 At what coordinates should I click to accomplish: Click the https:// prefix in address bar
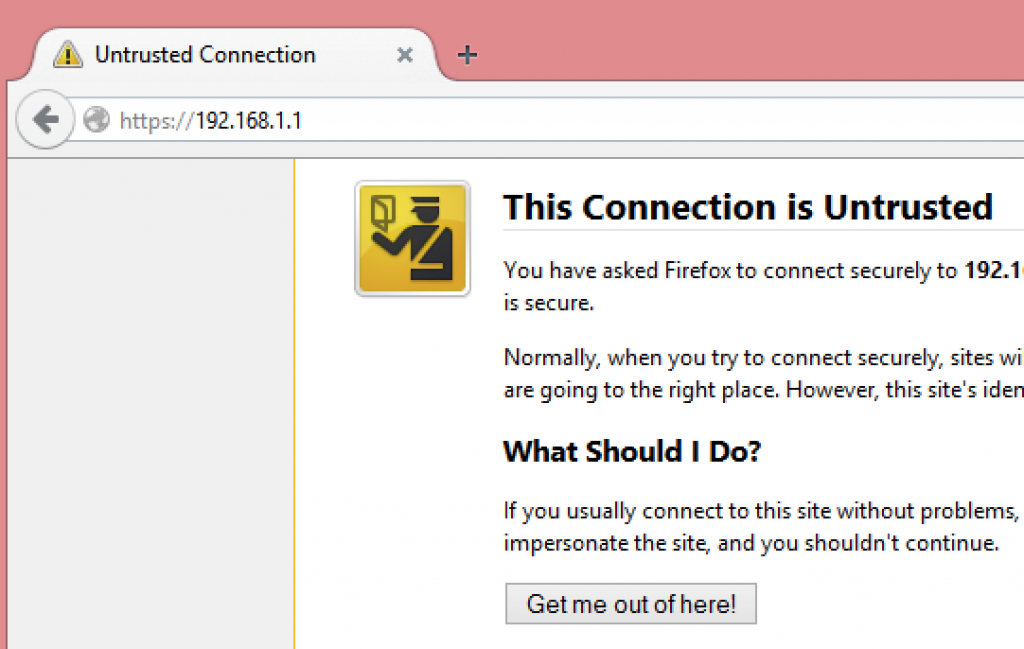pyautogui.click(x=157, y=121)
